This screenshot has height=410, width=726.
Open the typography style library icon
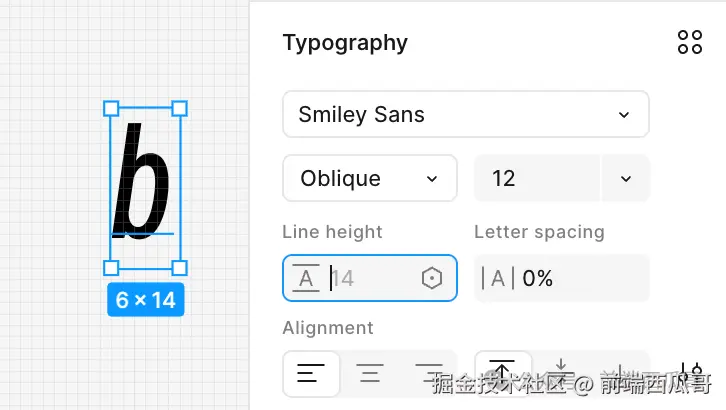[690, 42]
